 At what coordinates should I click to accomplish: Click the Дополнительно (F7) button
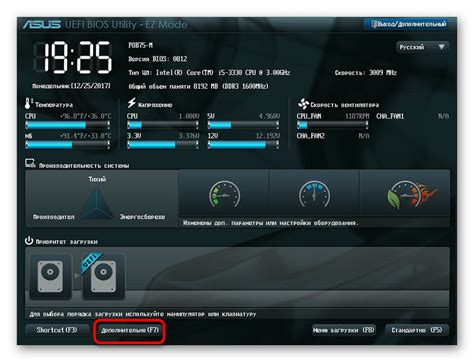129,330
